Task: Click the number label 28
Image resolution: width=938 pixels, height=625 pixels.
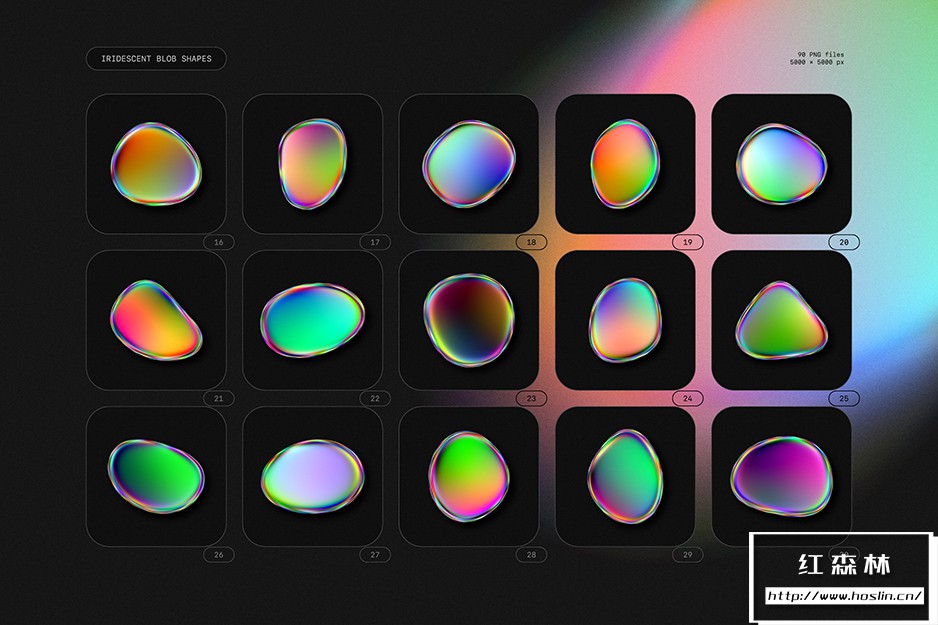Action: [531, 555]
